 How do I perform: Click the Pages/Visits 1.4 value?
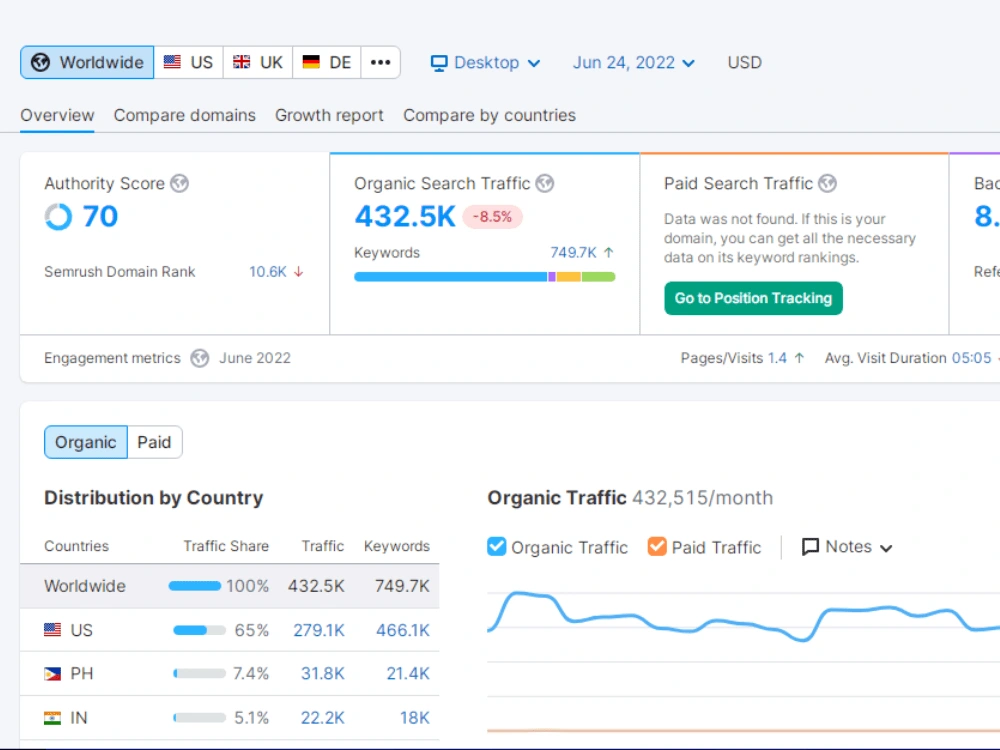[777, 358]
